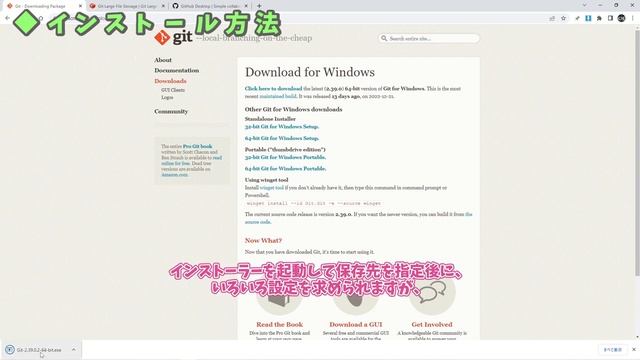Open the Chrome profile avatar
The height and width of the screenshot is (360, 640).
621,18
